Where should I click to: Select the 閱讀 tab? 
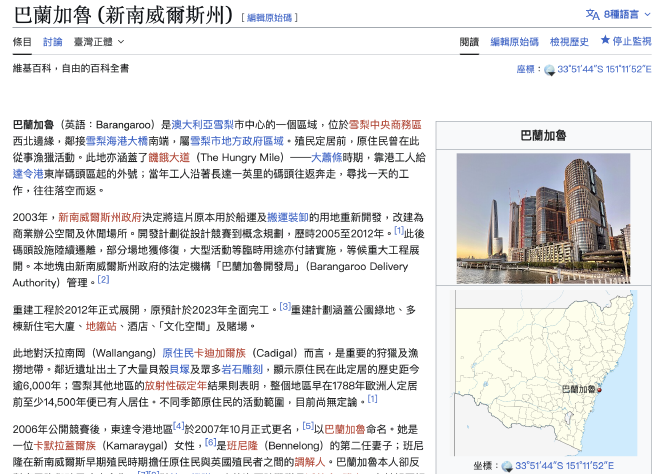[469, 42]
